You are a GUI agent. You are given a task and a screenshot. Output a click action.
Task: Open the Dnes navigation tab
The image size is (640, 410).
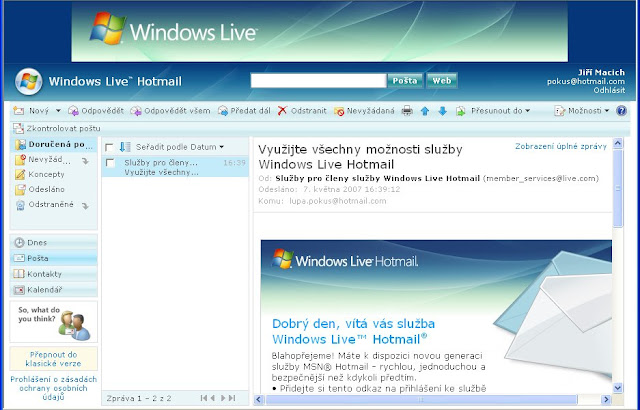(x=53, y=242)
